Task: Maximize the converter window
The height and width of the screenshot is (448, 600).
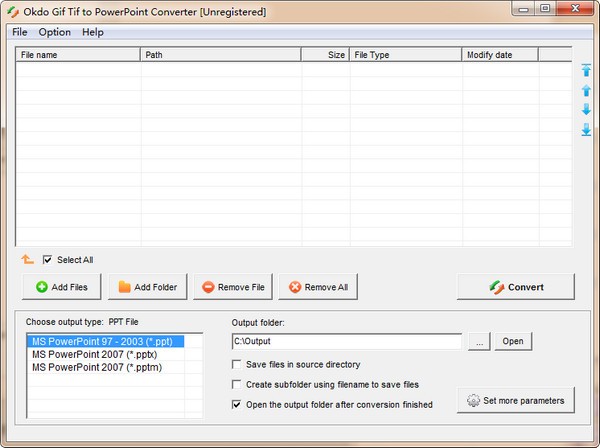Action: click(545, 8)
